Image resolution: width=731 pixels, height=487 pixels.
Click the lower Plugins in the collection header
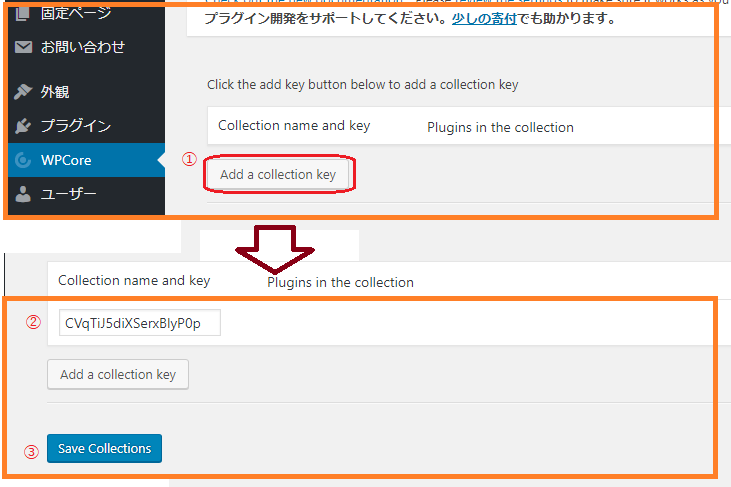[340, 282]
